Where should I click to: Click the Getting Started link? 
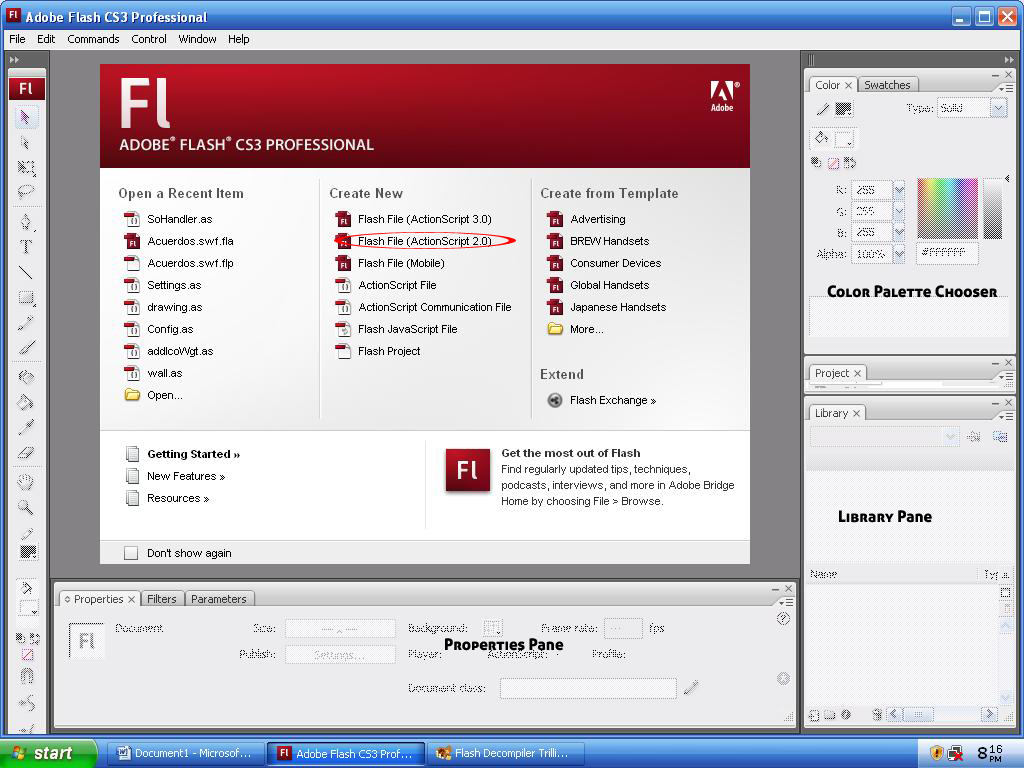click(x=193, y=454)
